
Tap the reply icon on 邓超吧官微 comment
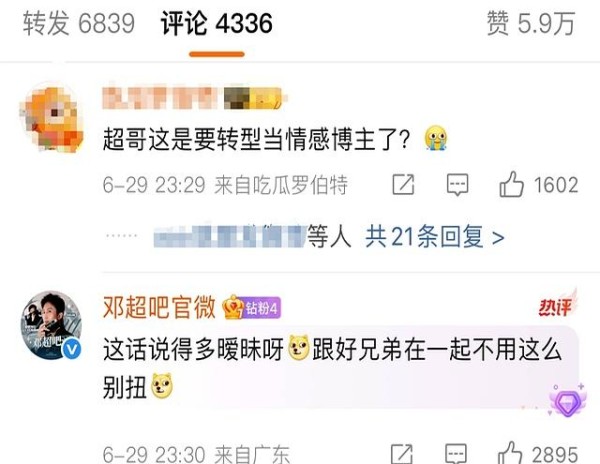pos(456,455)
